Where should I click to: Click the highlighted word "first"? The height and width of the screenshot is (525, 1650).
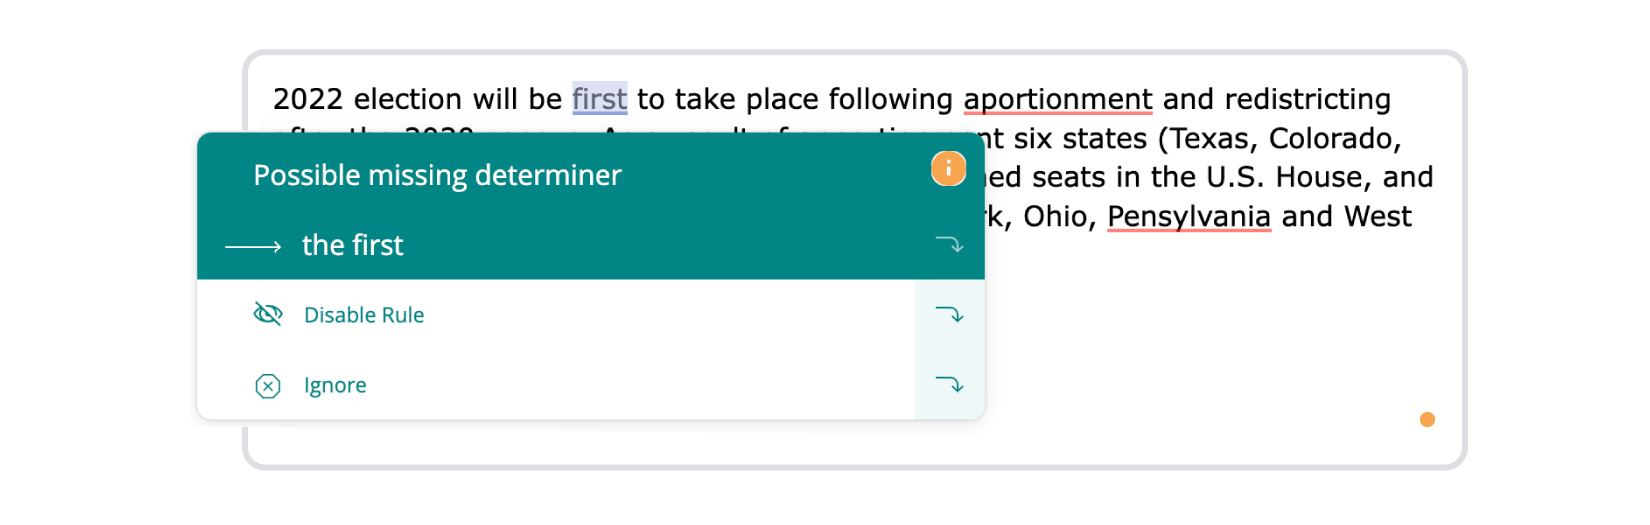click(x=600, y=99)
